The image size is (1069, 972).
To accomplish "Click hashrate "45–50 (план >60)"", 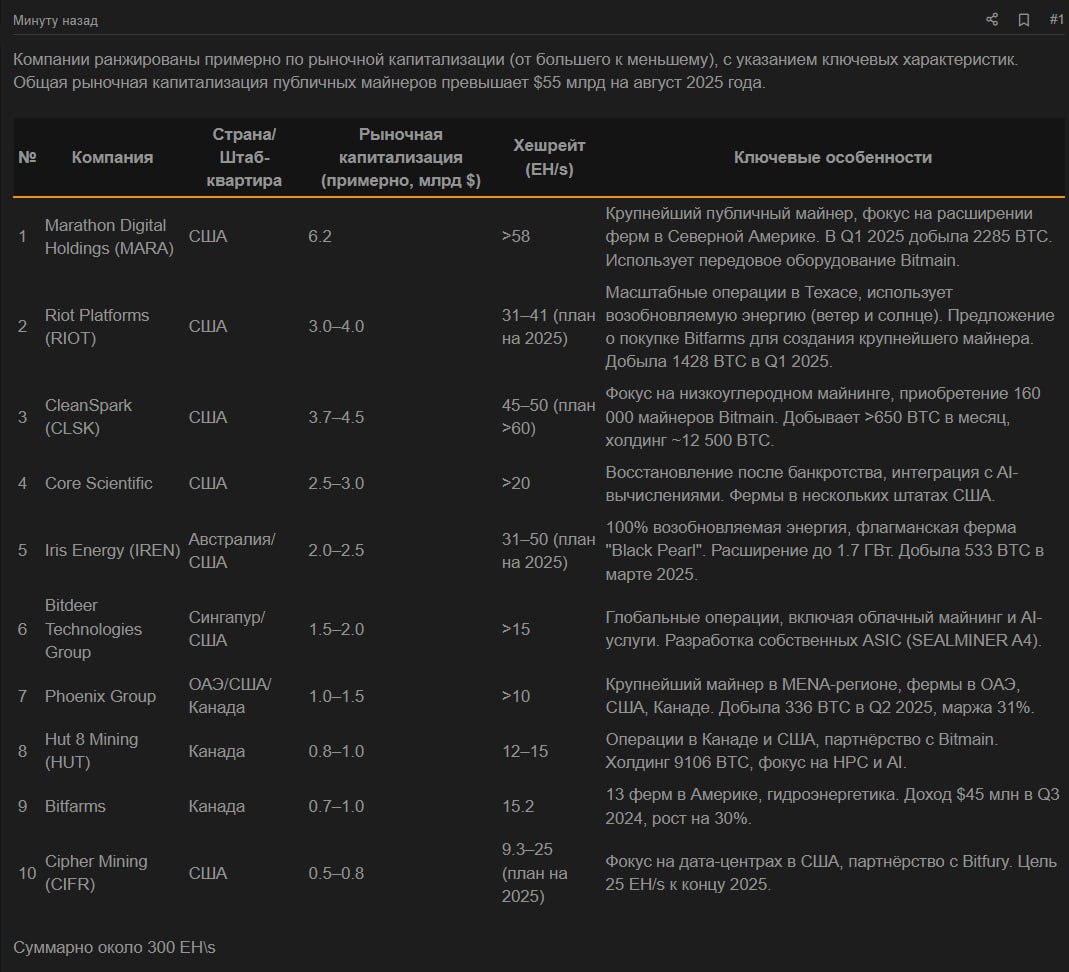I will (x=548, y=416).
